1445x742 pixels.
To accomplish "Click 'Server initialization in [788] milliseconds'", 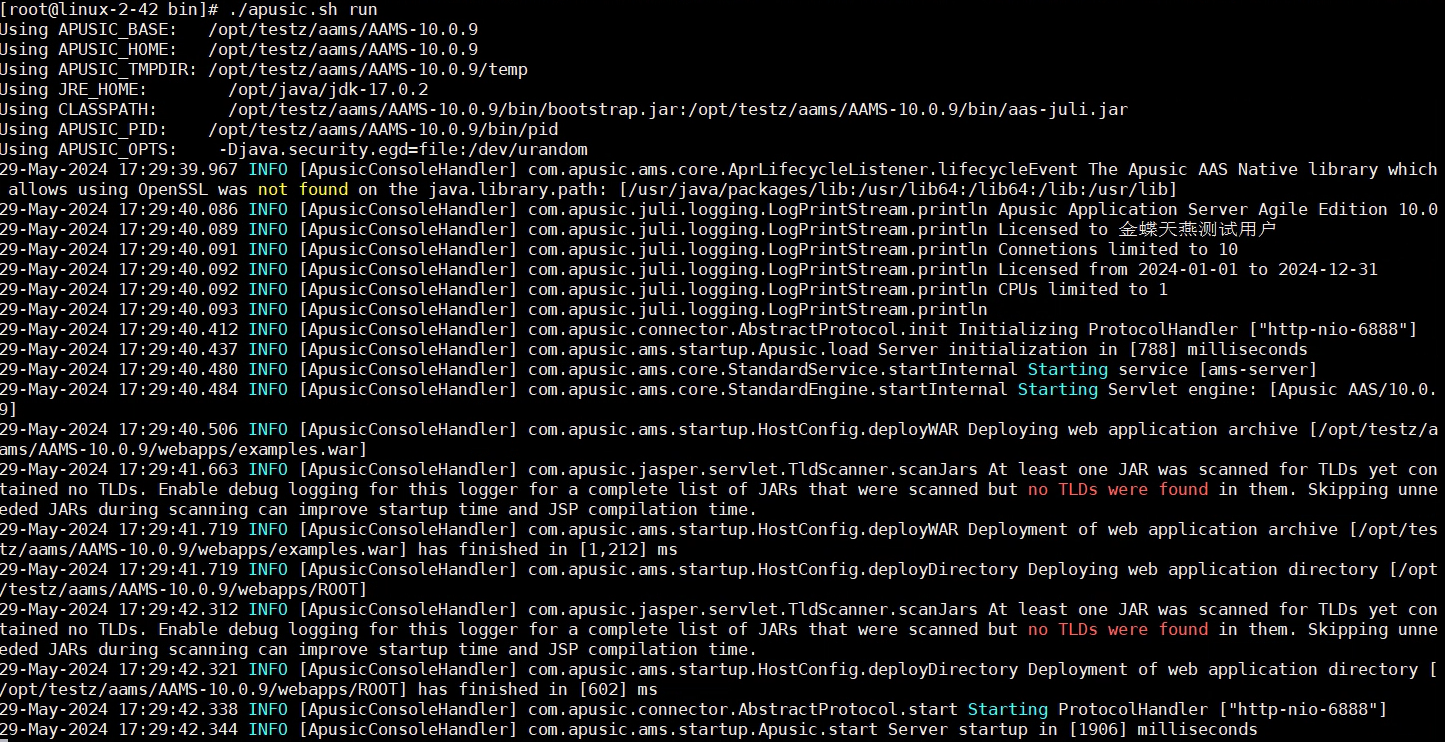I will (x=1092, y=349).
